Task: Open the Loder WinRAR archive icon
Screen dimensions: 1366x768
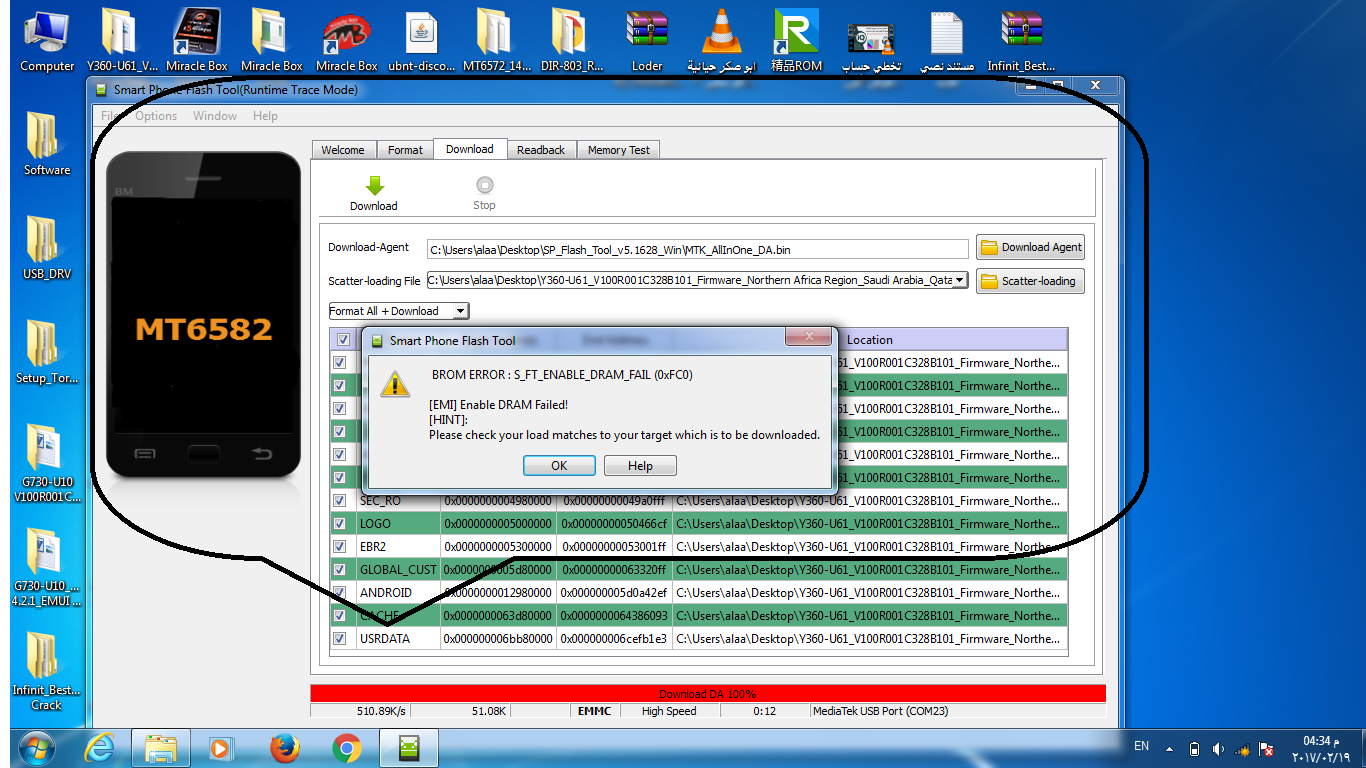Action: [647, 41]
